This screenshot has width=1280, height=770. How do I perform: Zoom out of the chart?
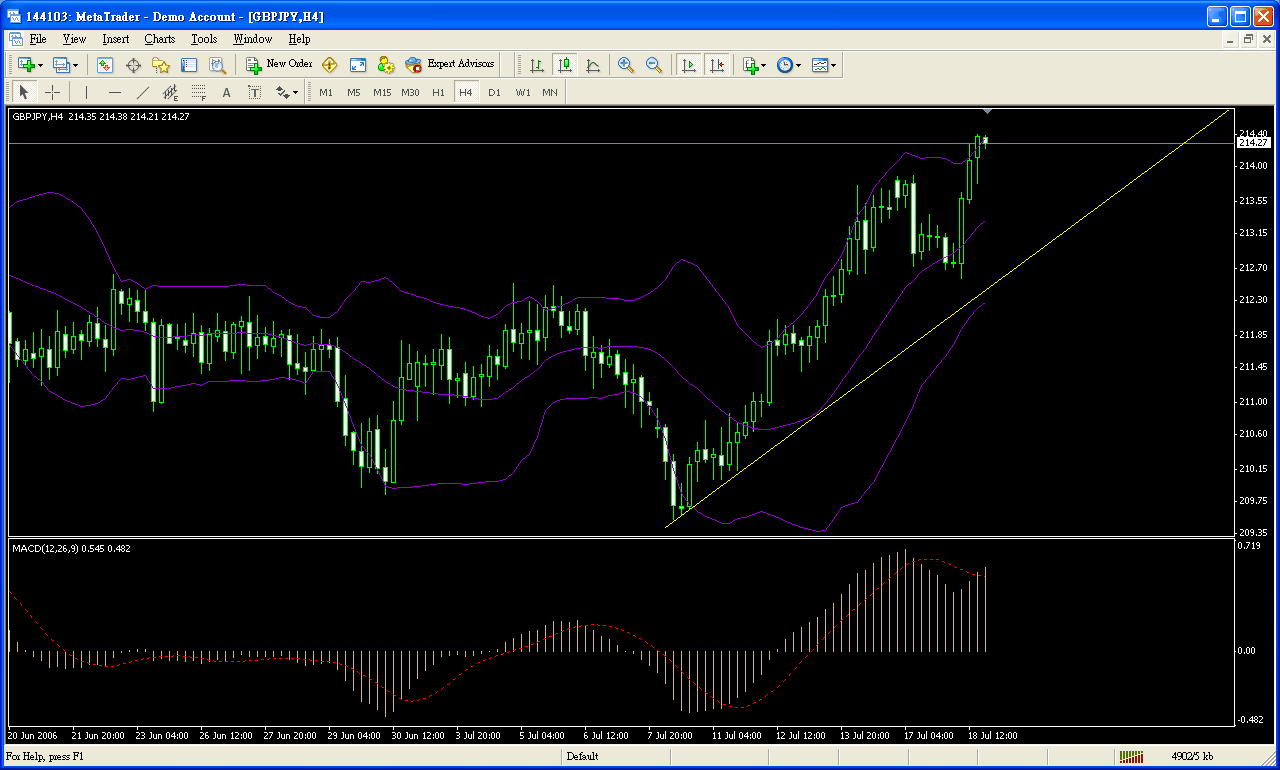(x=654, y=65)
